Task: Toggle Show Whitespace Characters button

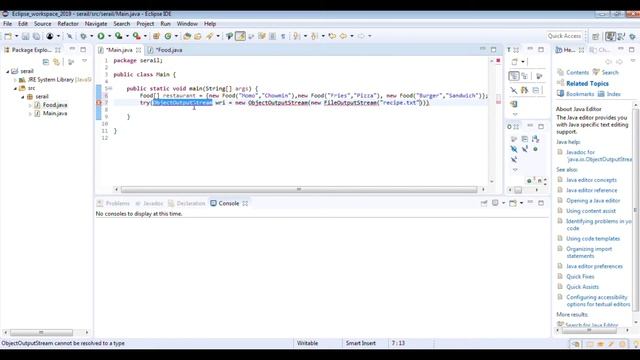Action: [283, 36]
